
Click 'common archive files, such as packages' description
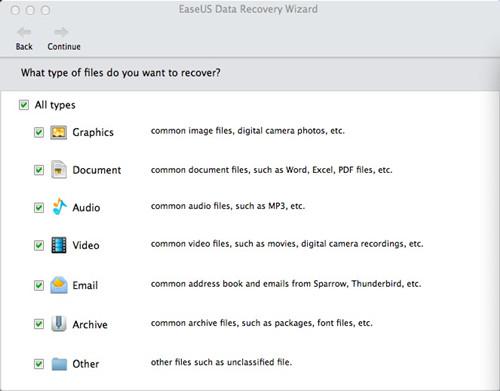(x=262, y=323)
